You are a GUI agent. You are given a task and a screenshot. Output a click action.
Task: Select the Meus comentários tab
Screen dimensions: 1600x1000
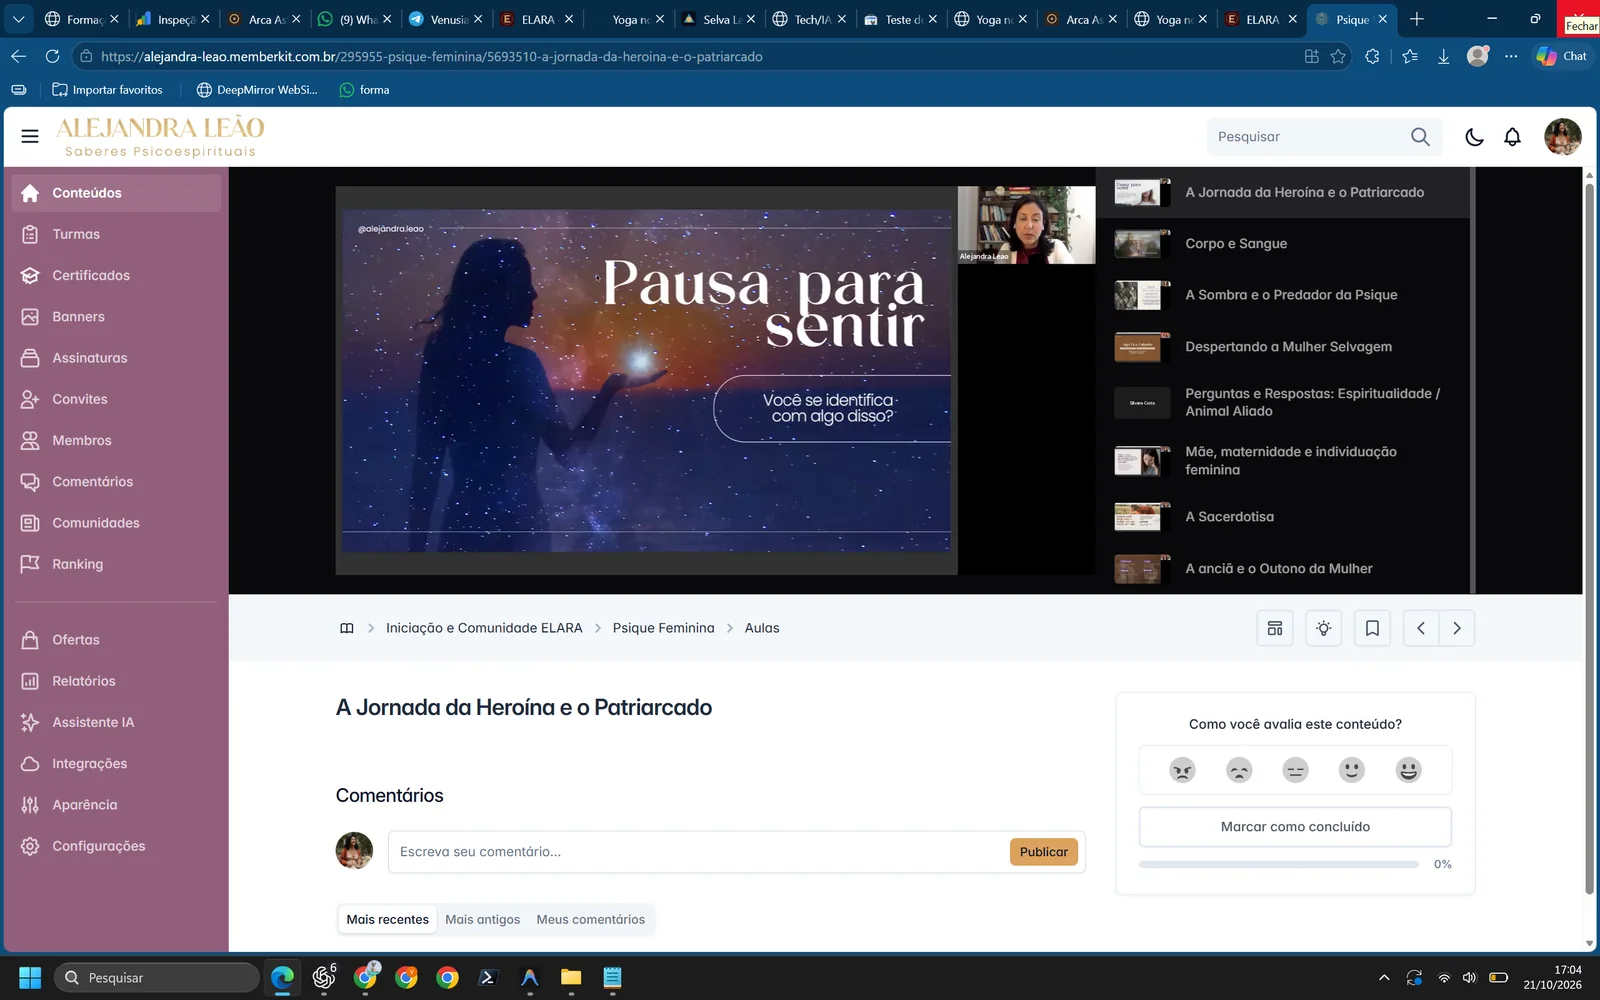591,919
